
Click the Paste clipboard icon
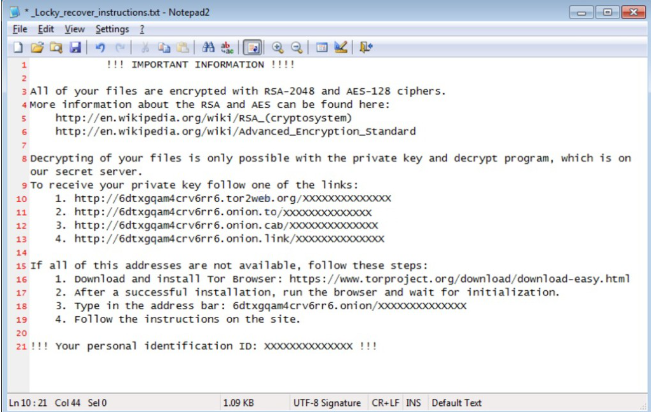point(183,47)
